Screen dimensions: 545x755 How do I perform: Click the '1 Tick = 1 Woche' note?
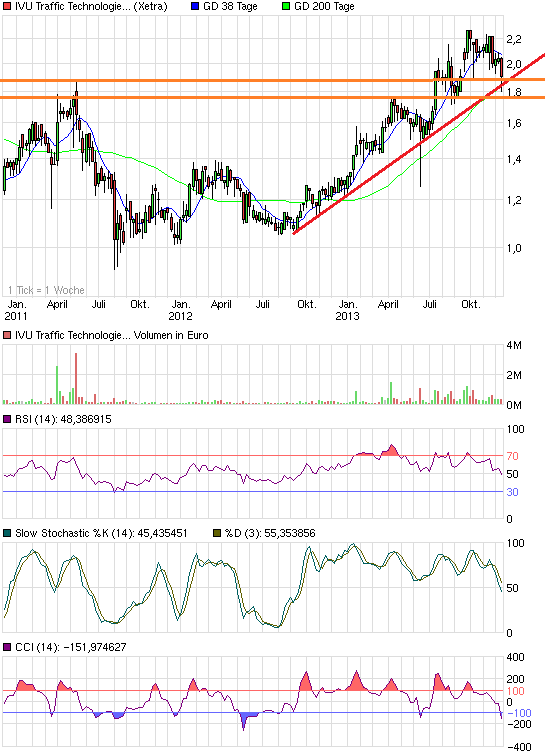(46, 290)
